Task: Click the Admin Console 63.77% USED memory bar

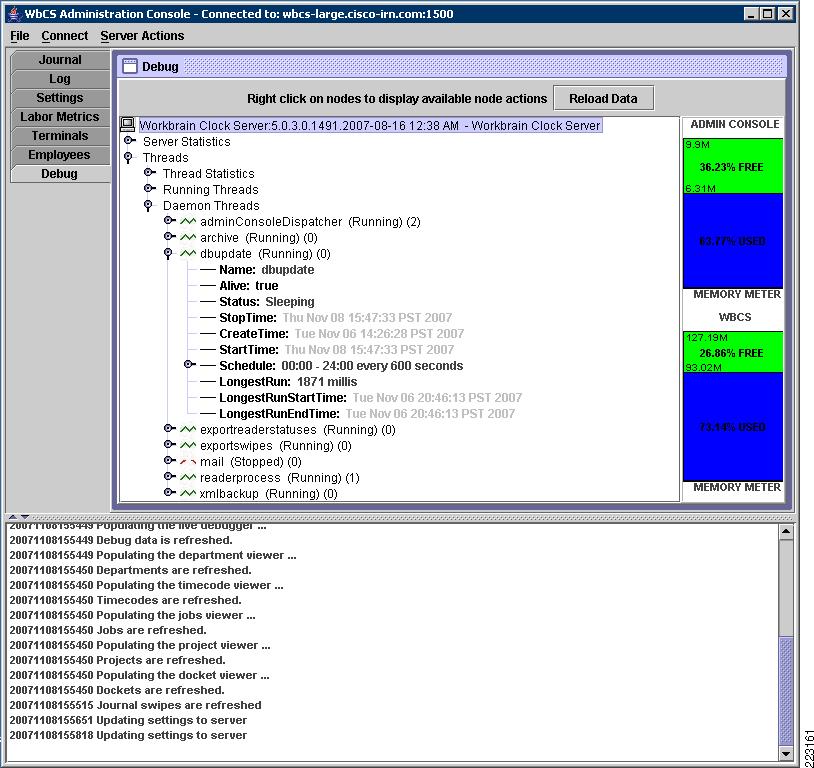Action: click(x=732, y=241)
